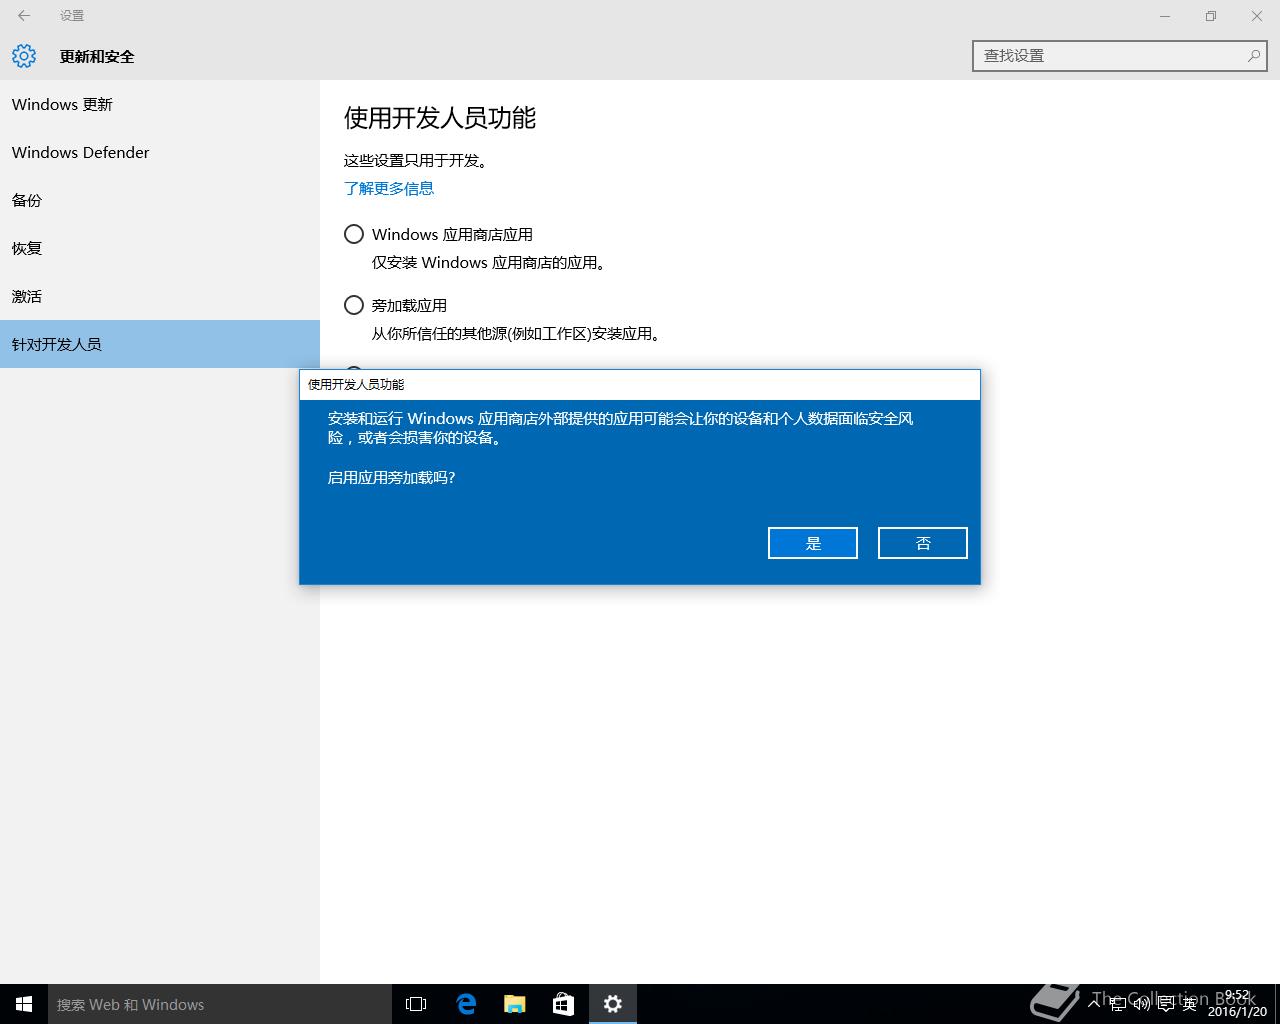
Task: Minimize the 设置 window
Action: (x=1165, y=16)
